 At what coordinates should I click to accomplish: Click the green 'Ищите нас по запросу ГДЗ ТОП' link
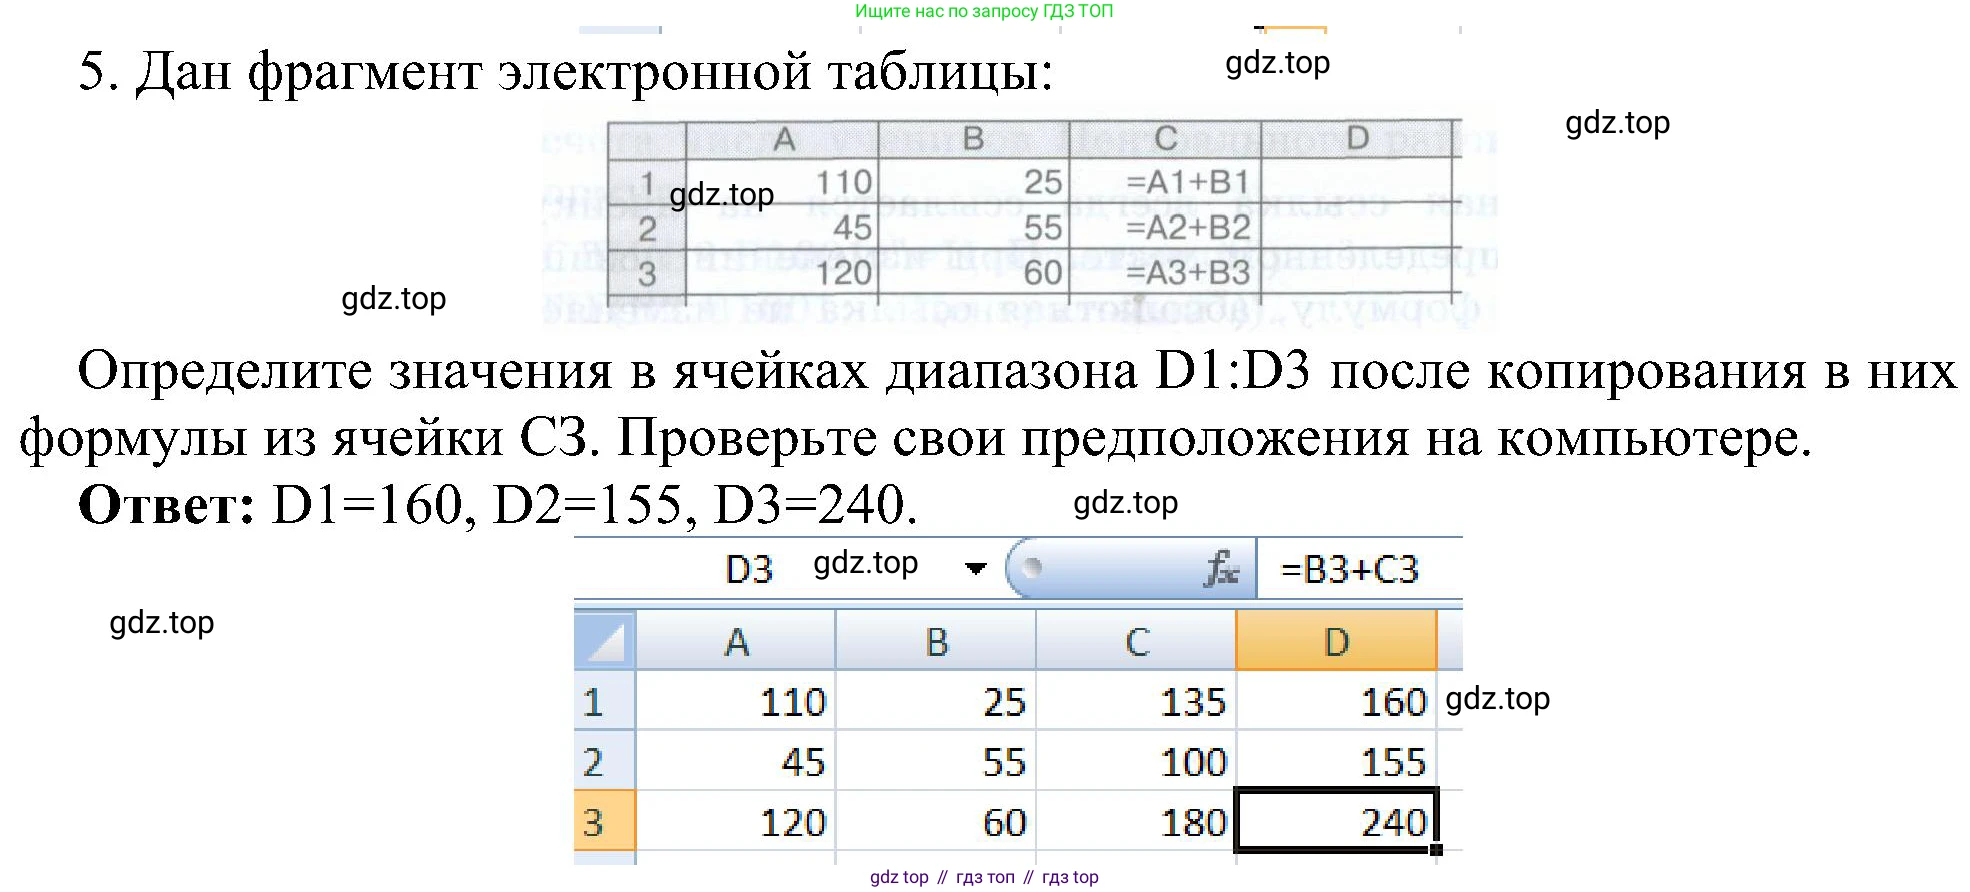pos(983,11)
